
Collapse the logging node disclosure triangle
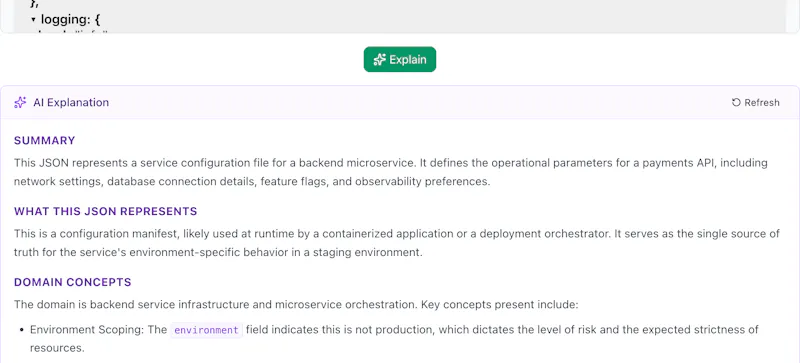coord(33,20)
